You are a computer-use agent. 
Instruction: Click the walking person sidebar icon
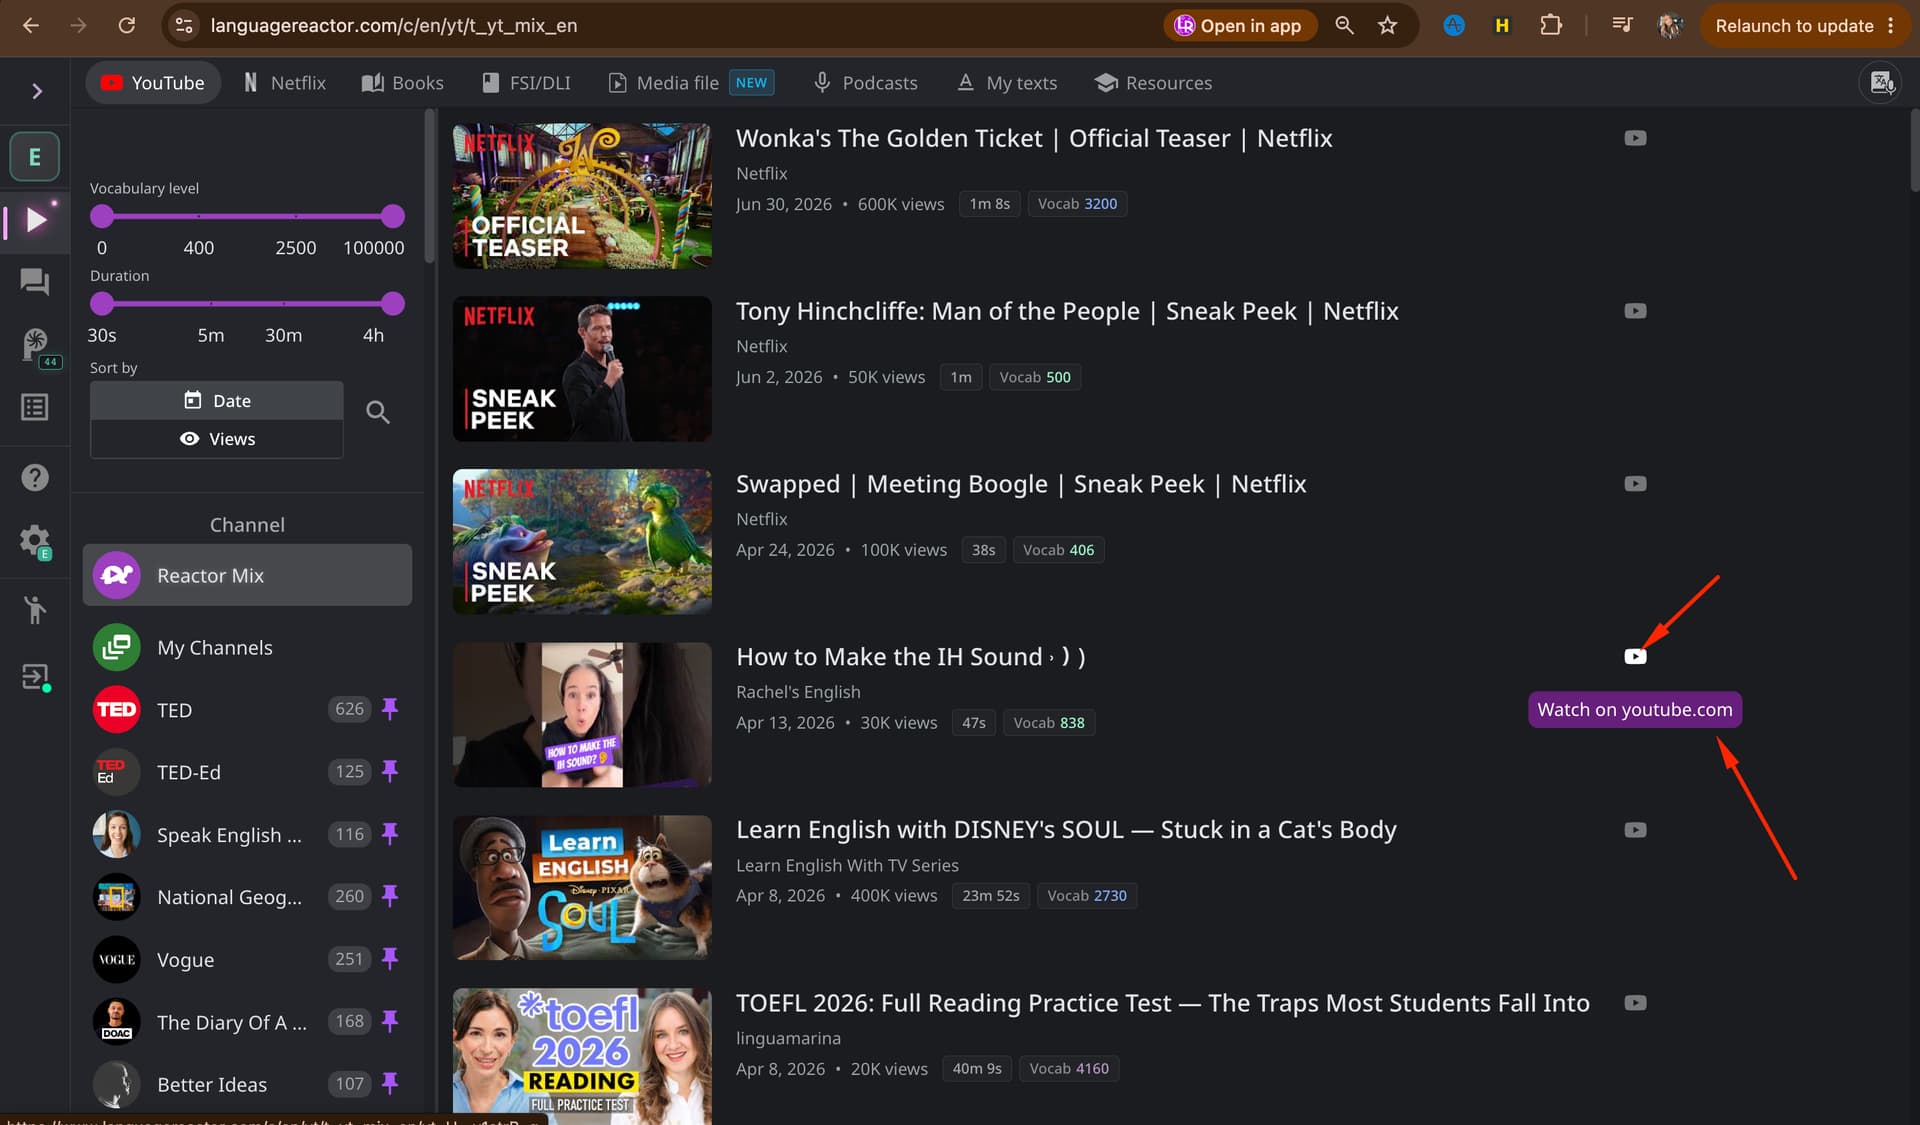[35, 609]
